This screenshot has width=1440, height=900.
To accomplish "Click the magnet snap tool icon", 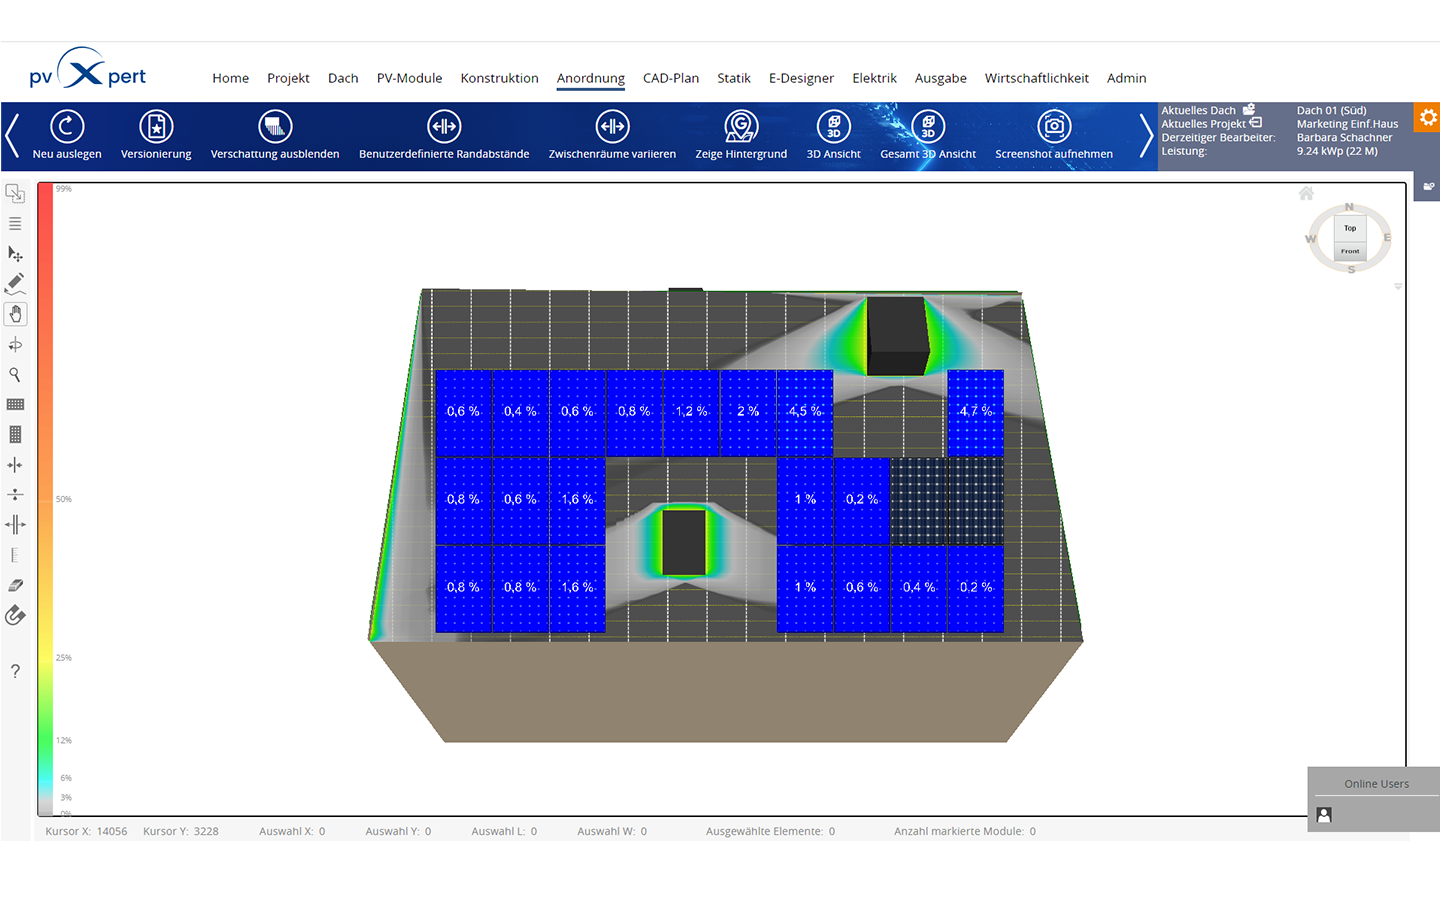I will click(15, 616).
